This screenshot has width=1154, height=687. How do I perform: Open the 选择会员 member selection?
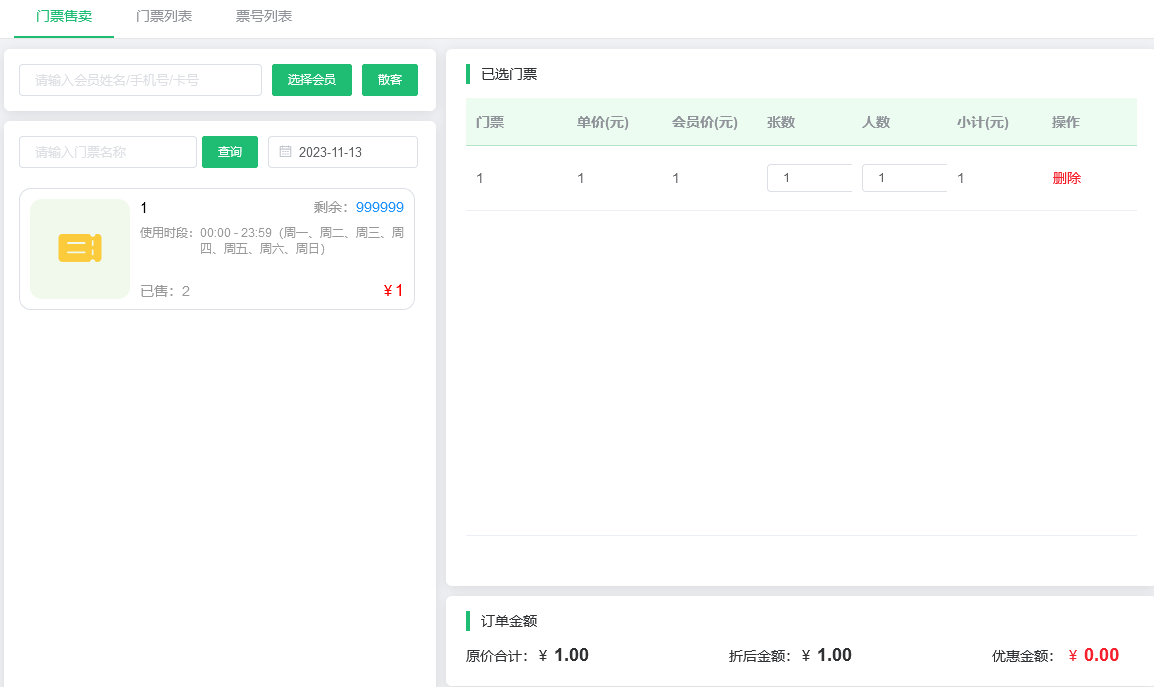coord(311,79)
